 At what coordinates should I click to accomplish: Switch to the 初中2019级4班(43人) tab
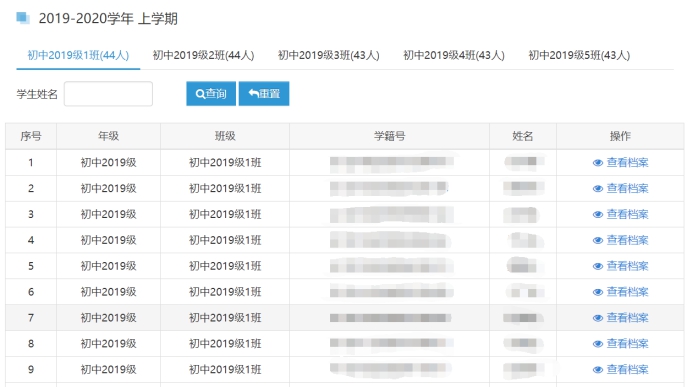[x=454, y=55]
